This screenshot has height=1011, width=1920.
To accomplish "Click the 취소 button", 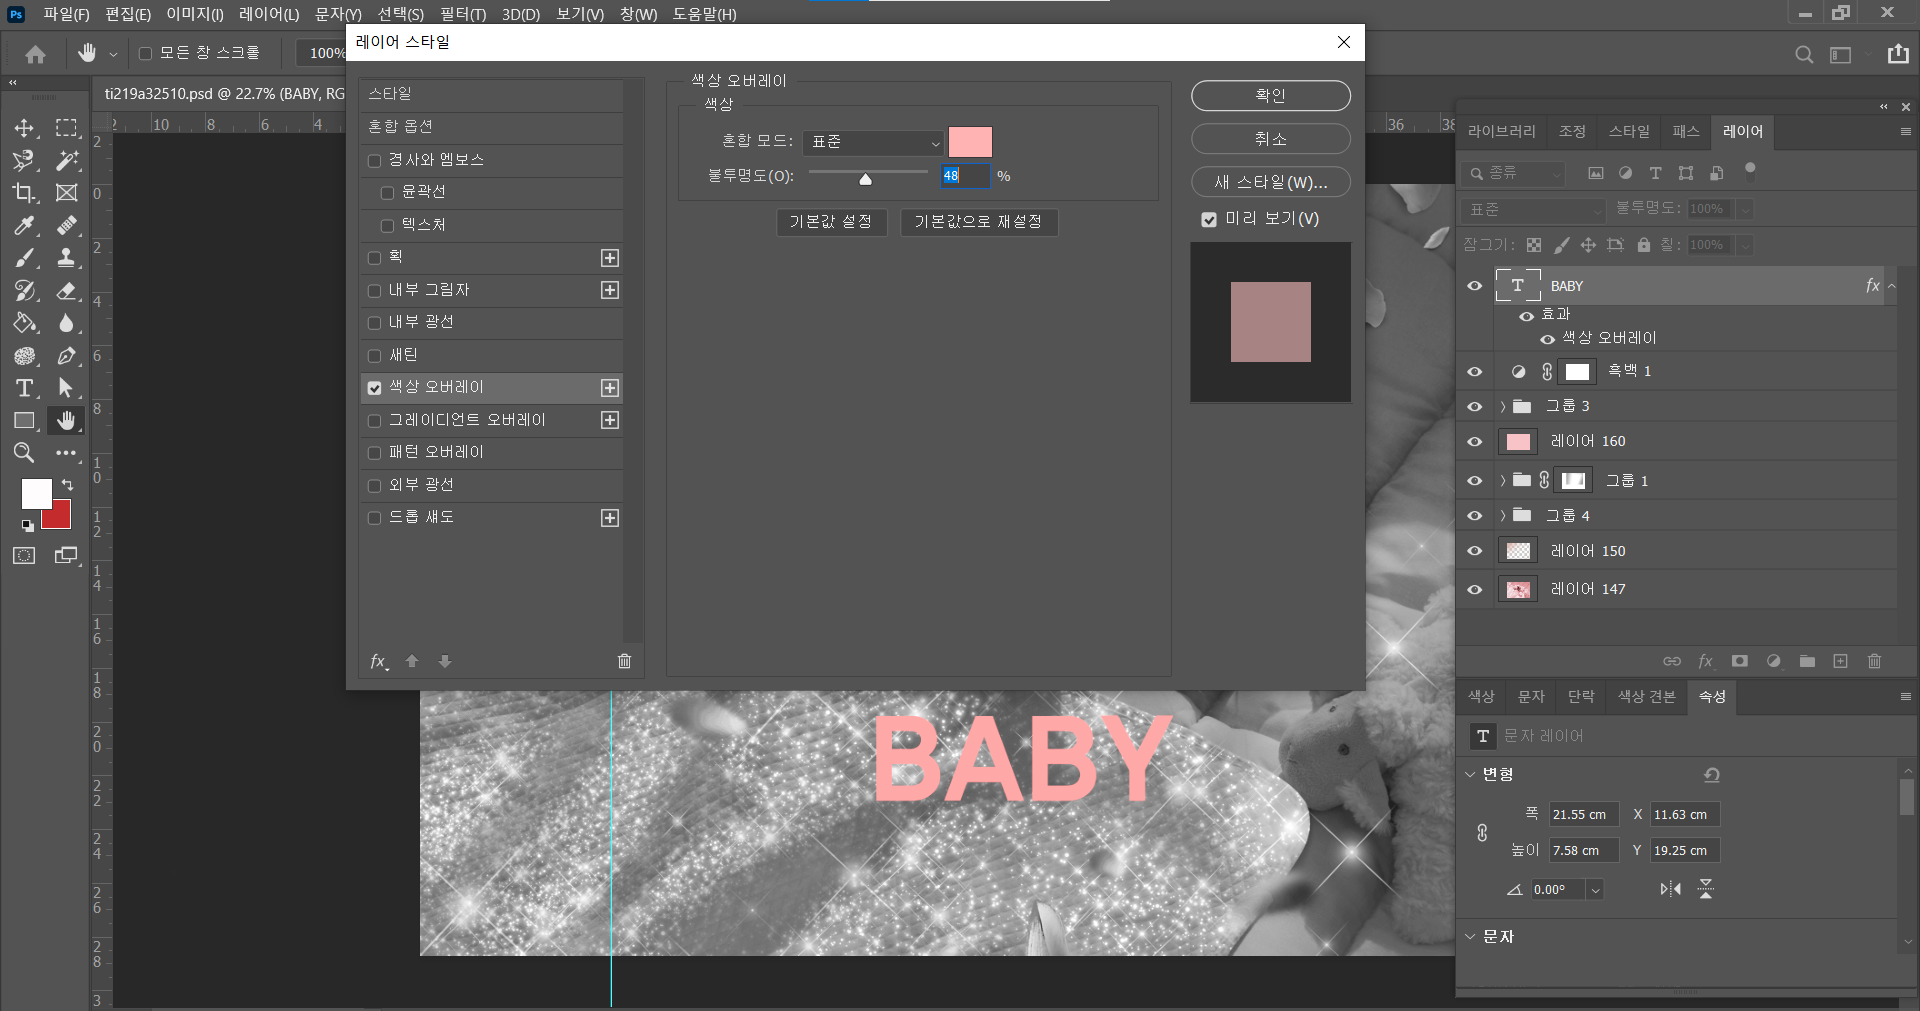I will point(1270,139).
